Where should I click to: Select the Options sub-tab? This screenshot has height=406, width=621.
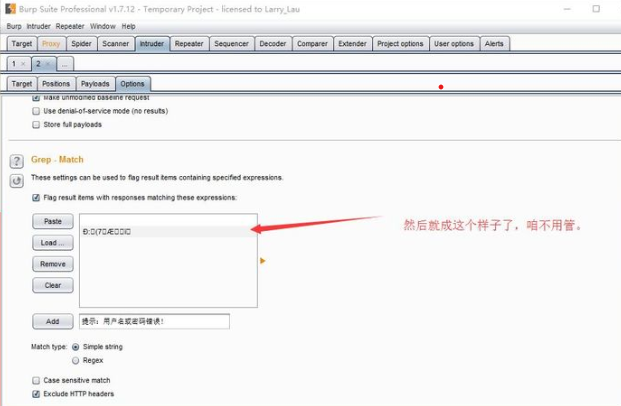[132, 84]
